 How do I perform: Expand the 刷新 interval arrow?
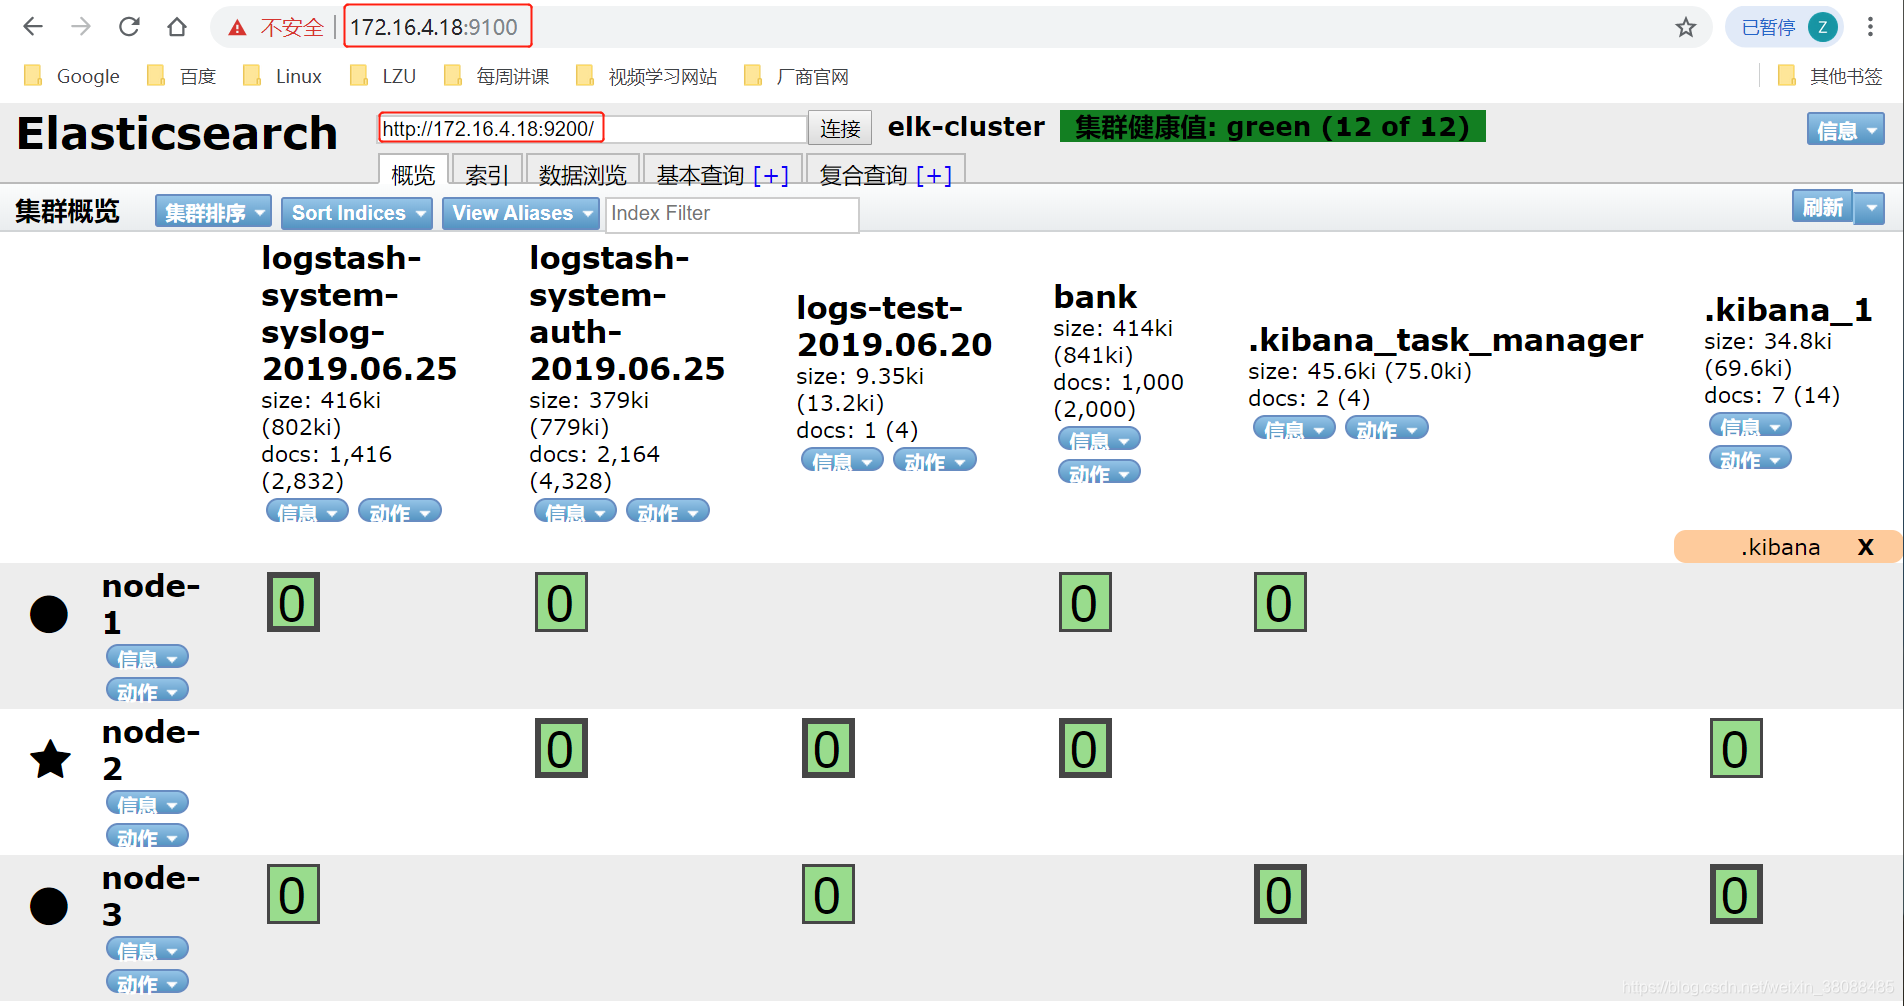click(1869, 208)
